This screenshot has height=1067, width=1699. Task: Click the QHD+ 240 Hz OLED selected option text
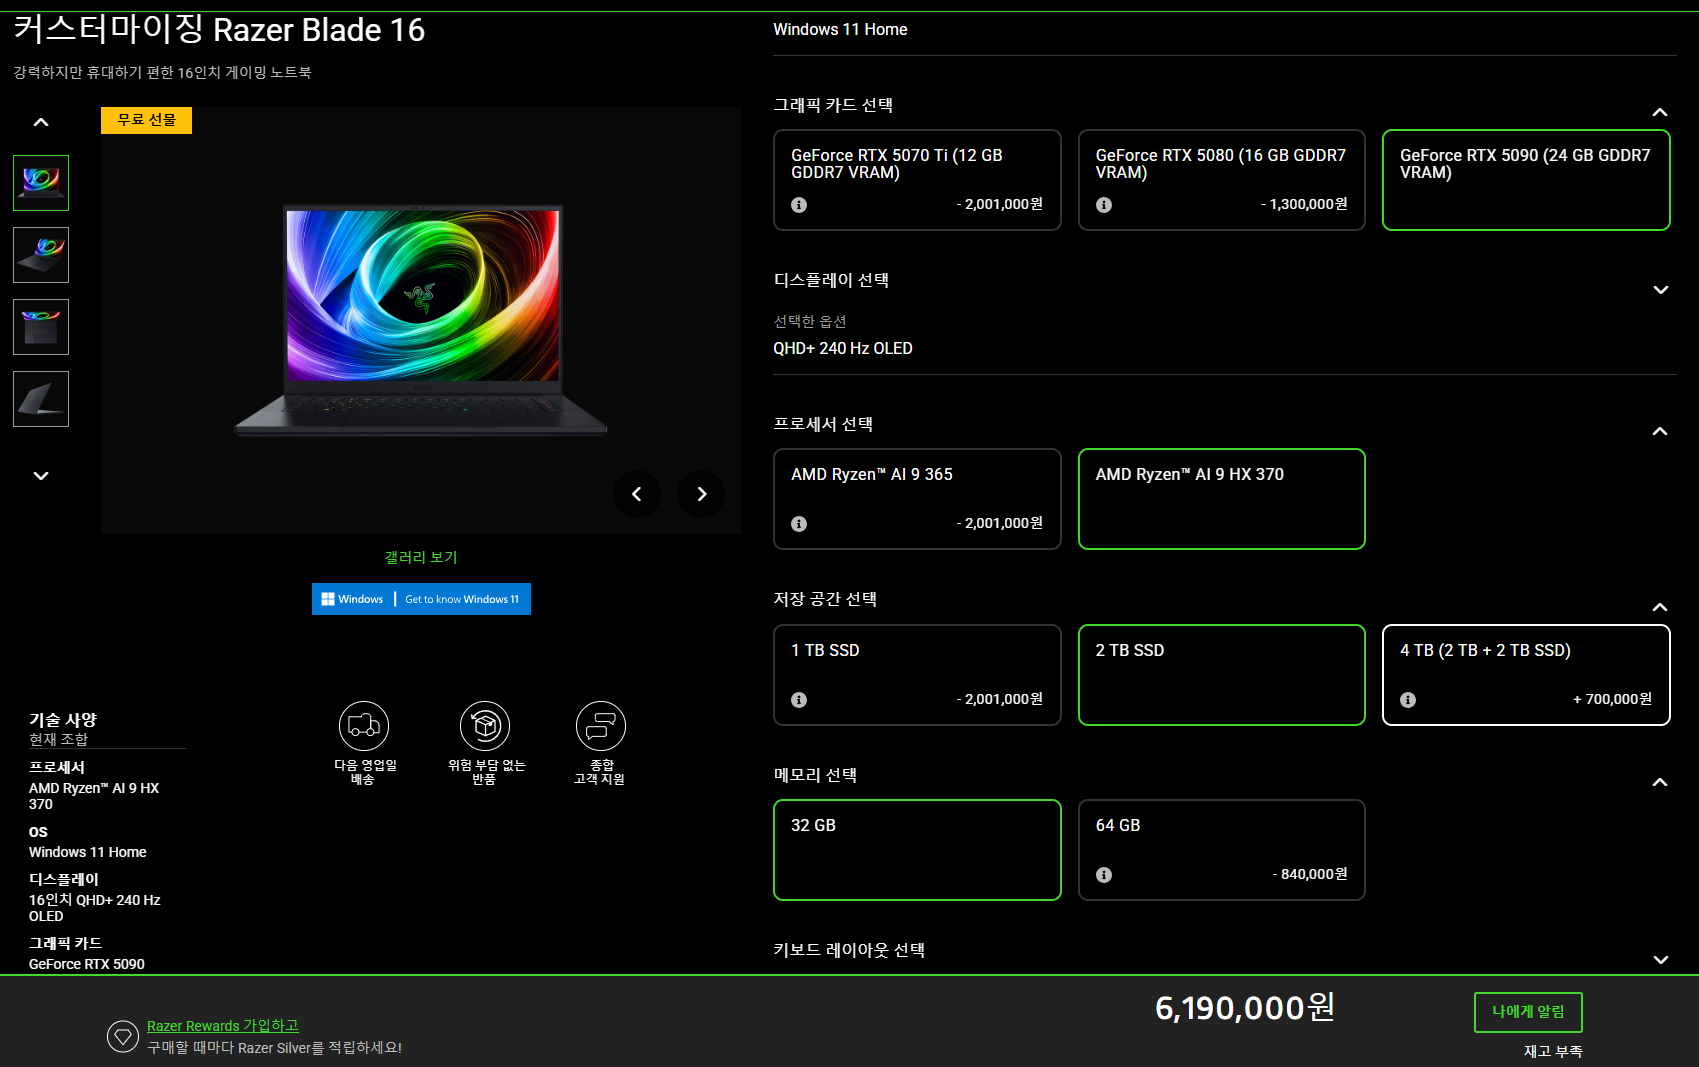[843, 348]
